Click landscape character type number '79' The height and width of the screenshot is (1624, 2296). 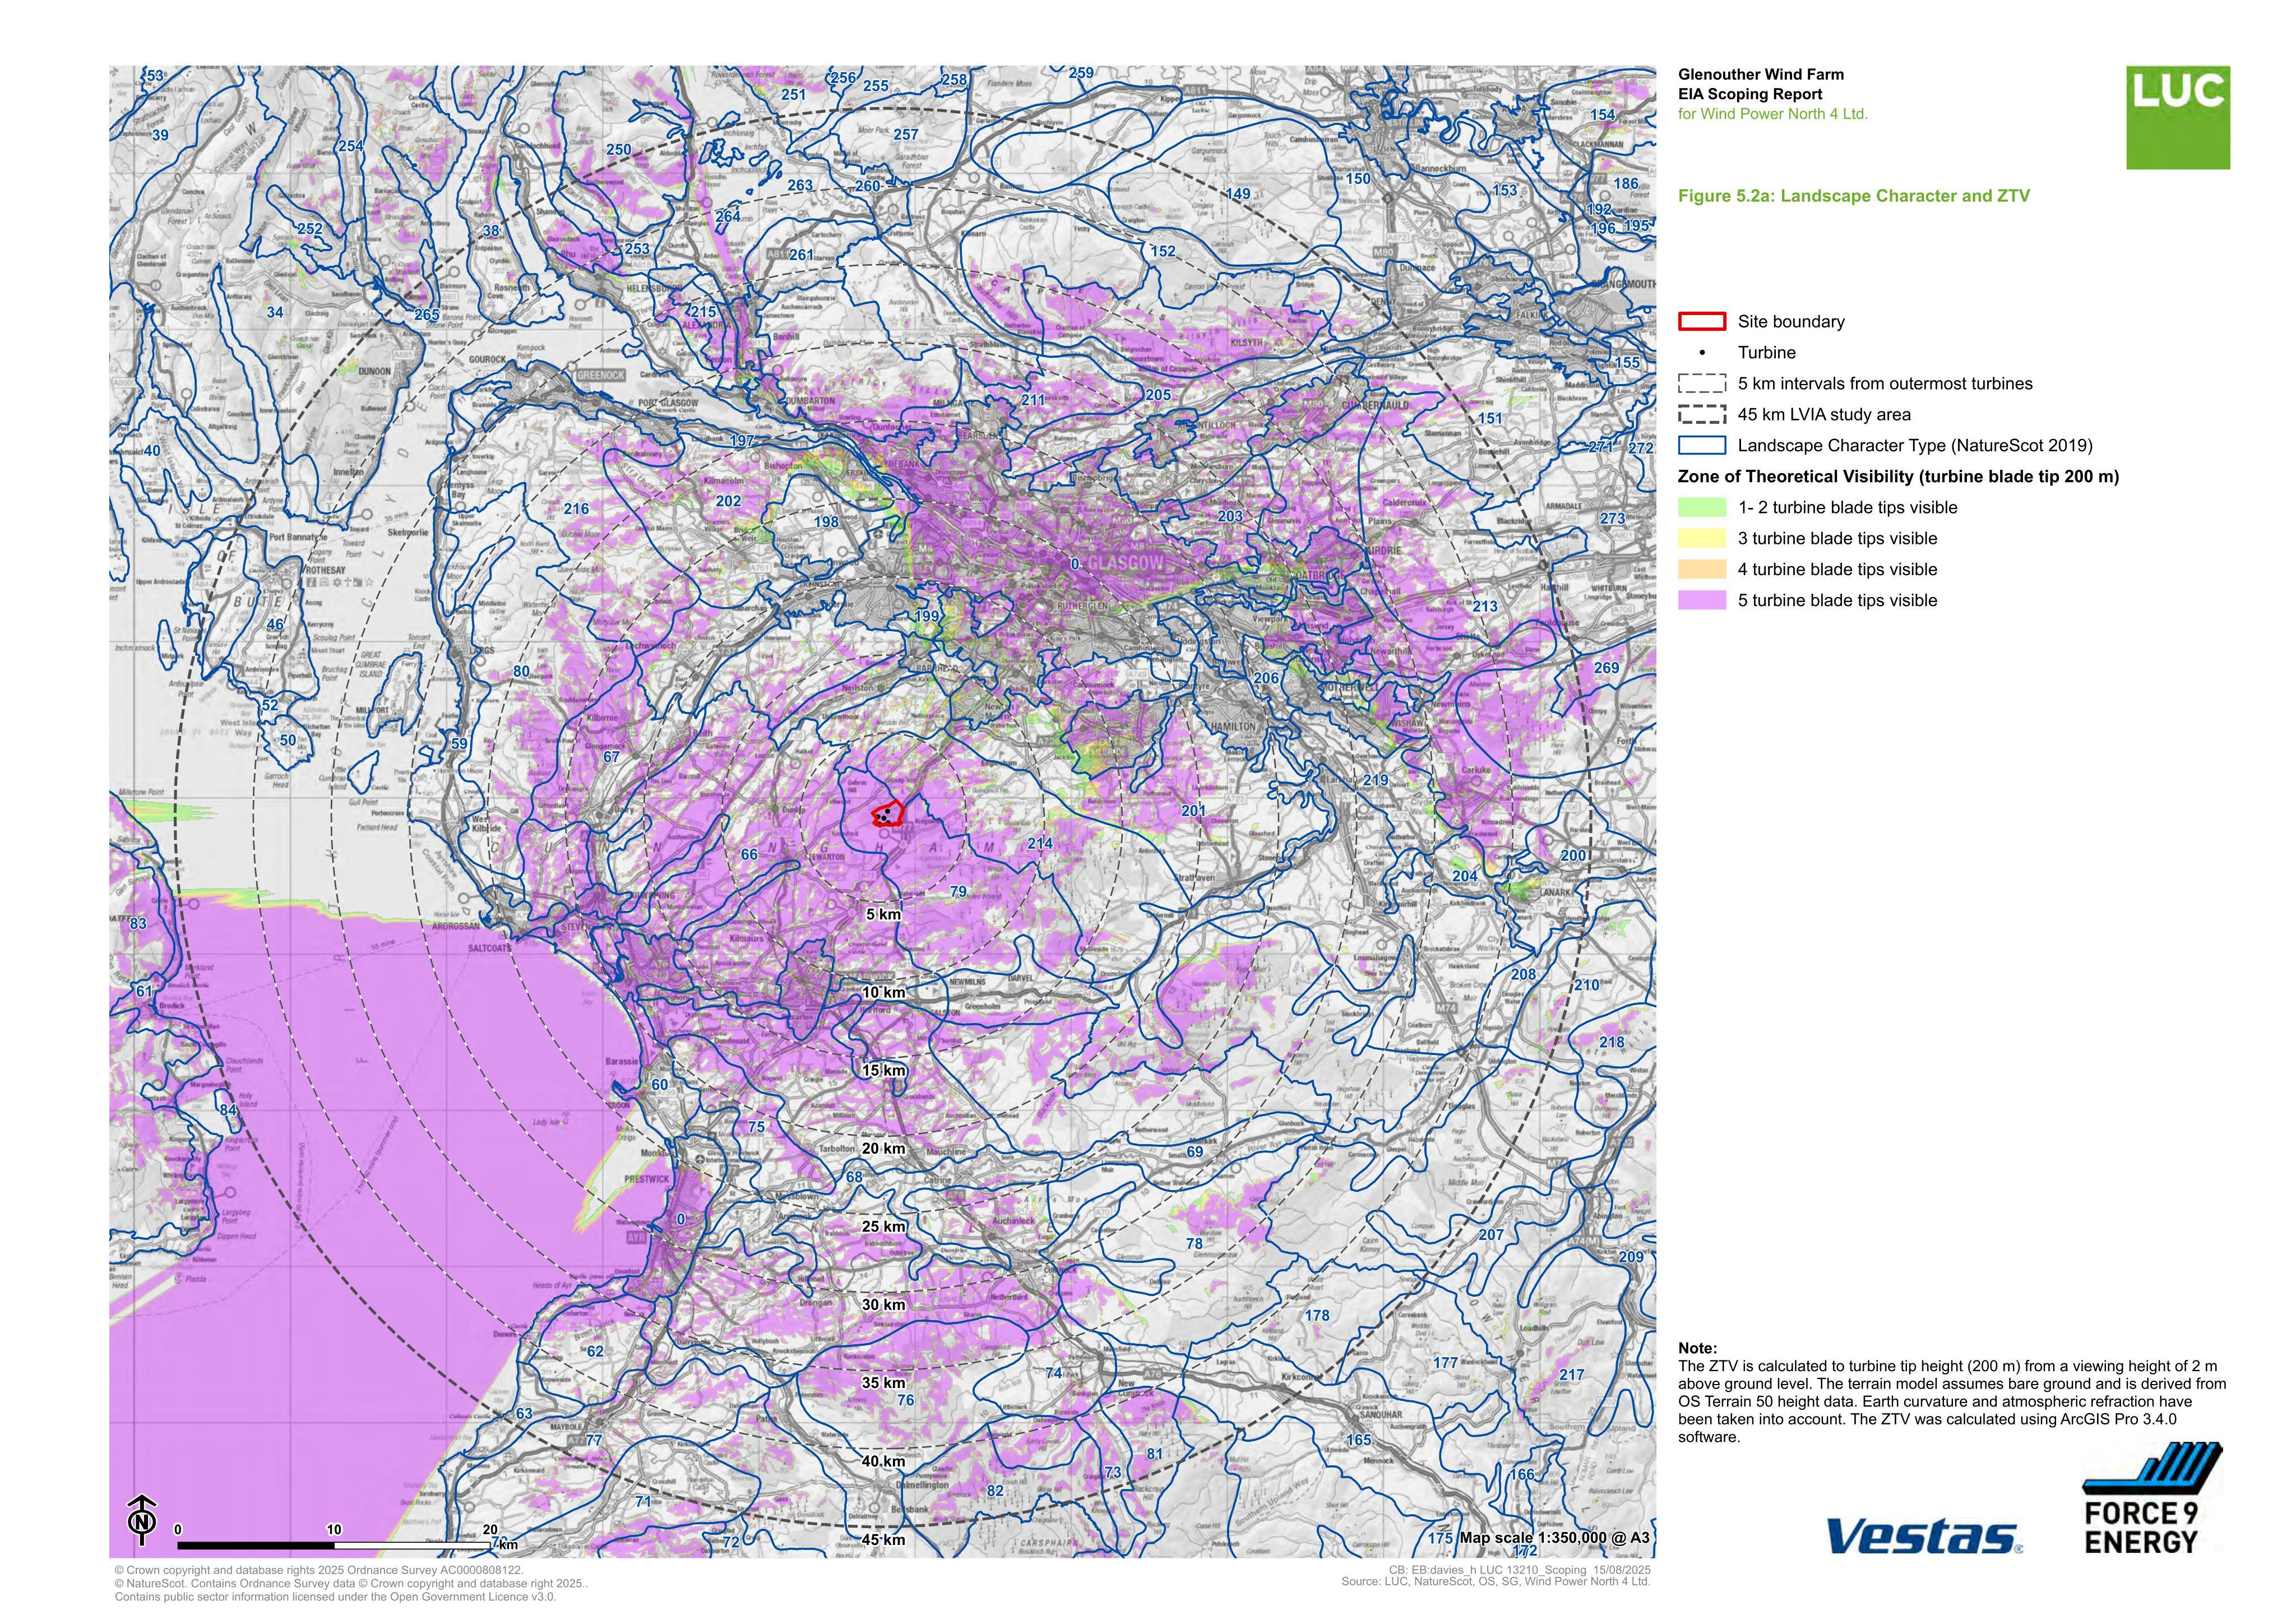[x=958, y=892]
